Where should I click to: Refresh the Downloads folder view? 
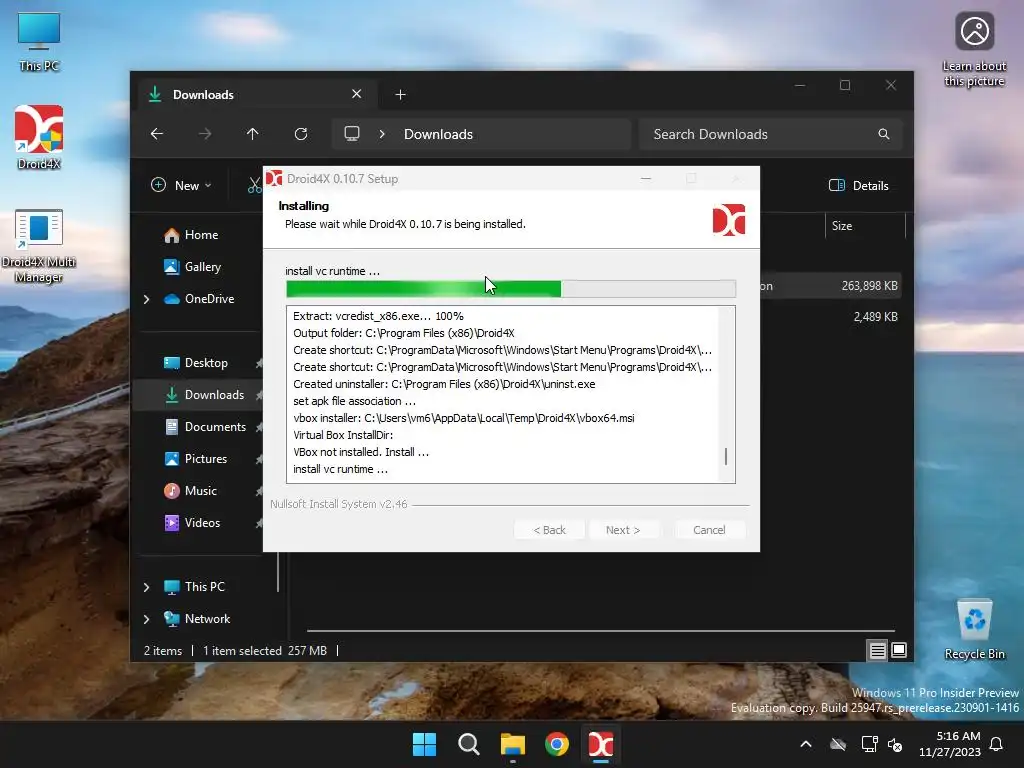(x=301, y=134)
